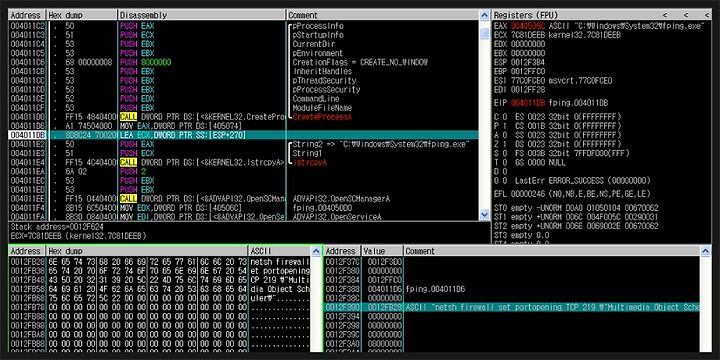Click the netsh firewall ASCII stack comment
720x360 pixels.
pyautogui.click(x=552, y=307)
